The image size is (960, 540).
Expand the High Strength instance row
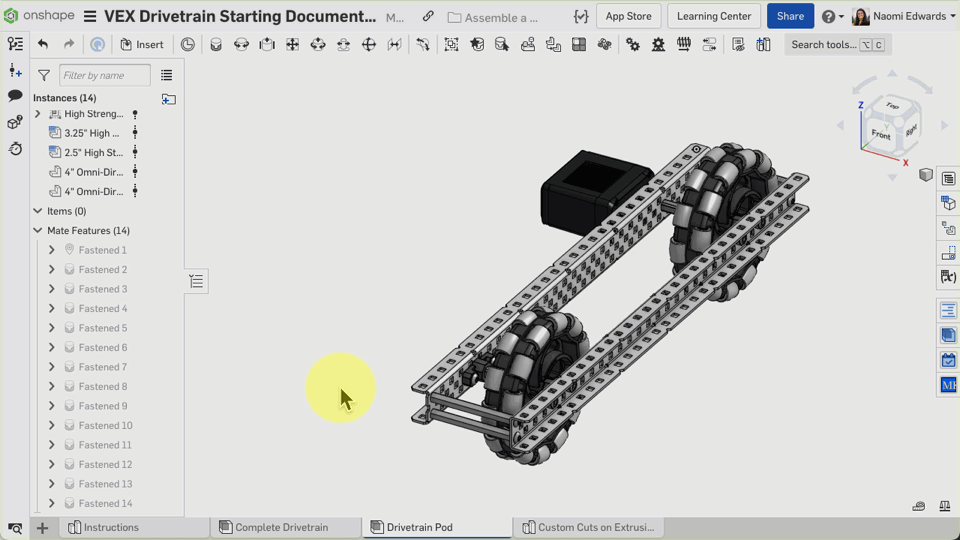click(x=38, y=114)
